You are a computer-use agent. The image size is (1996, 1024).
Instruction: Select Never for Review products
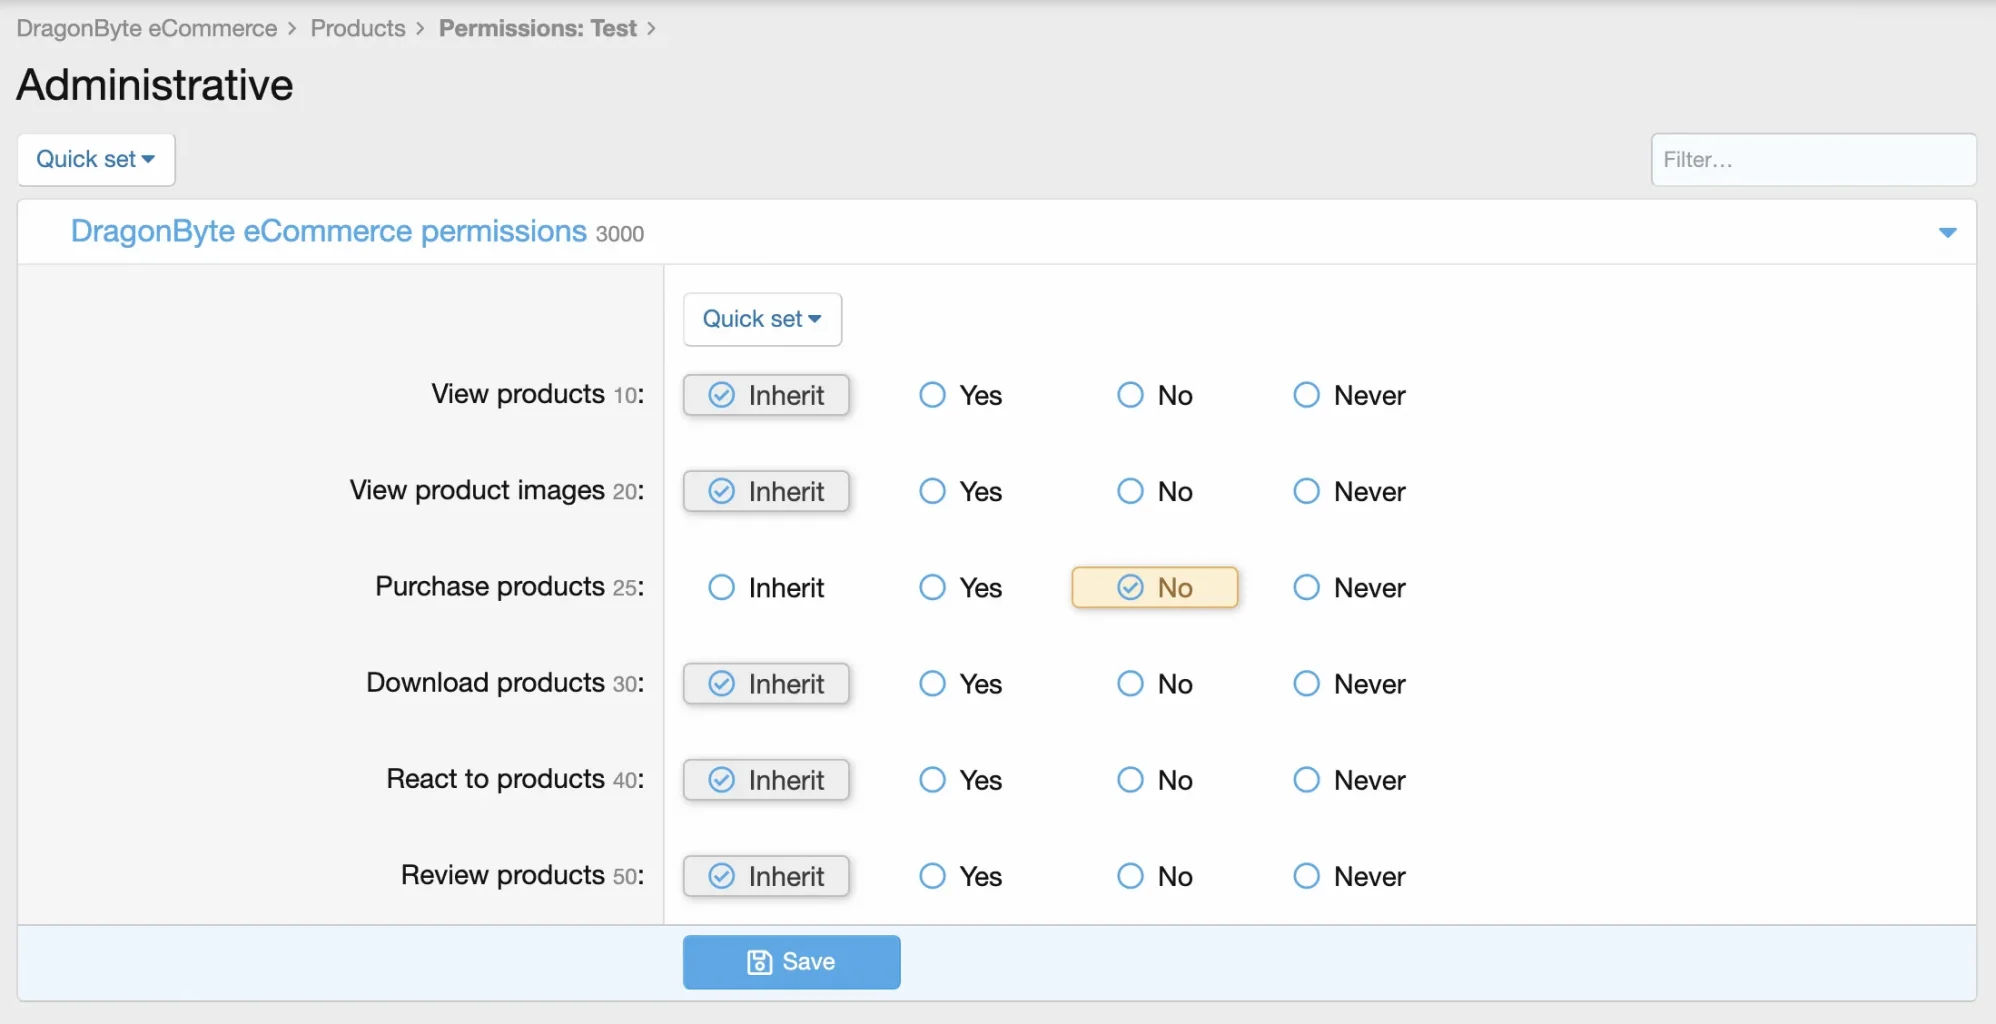1349,876
